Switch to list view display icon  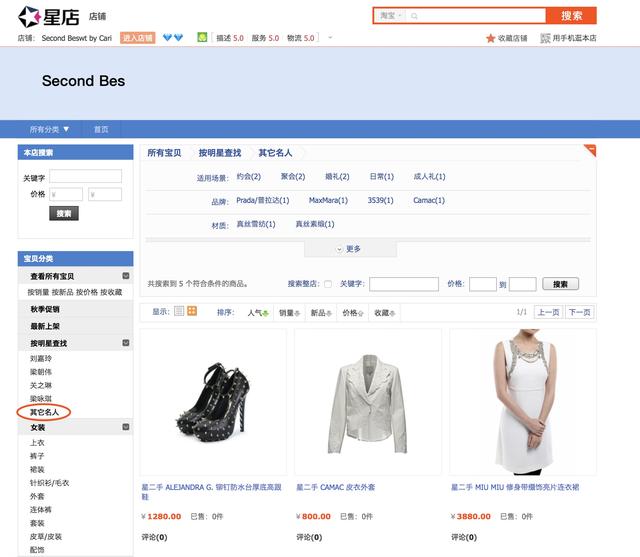(x=179, y=311)
